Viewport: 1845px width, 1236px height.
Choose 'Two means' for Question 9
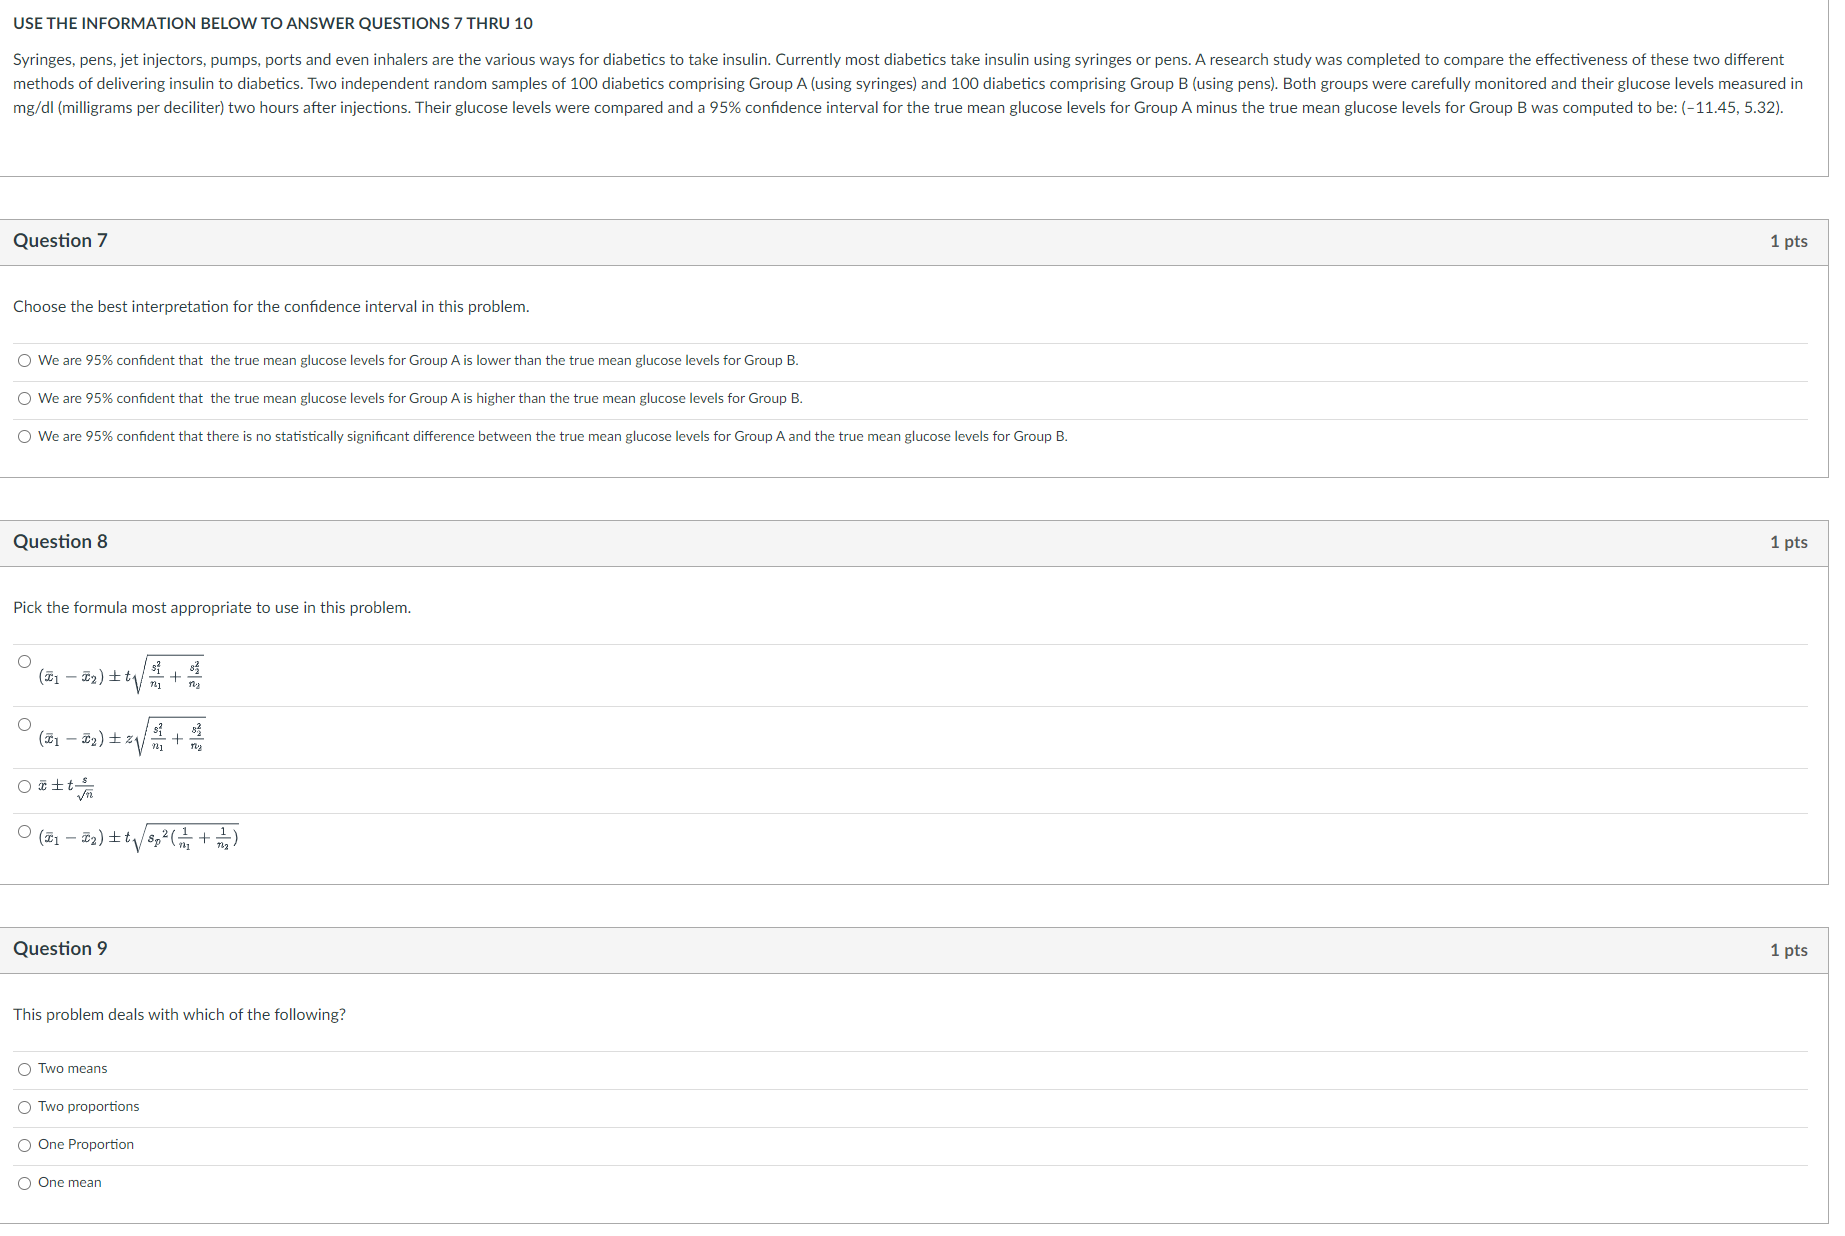point(25,1070)
